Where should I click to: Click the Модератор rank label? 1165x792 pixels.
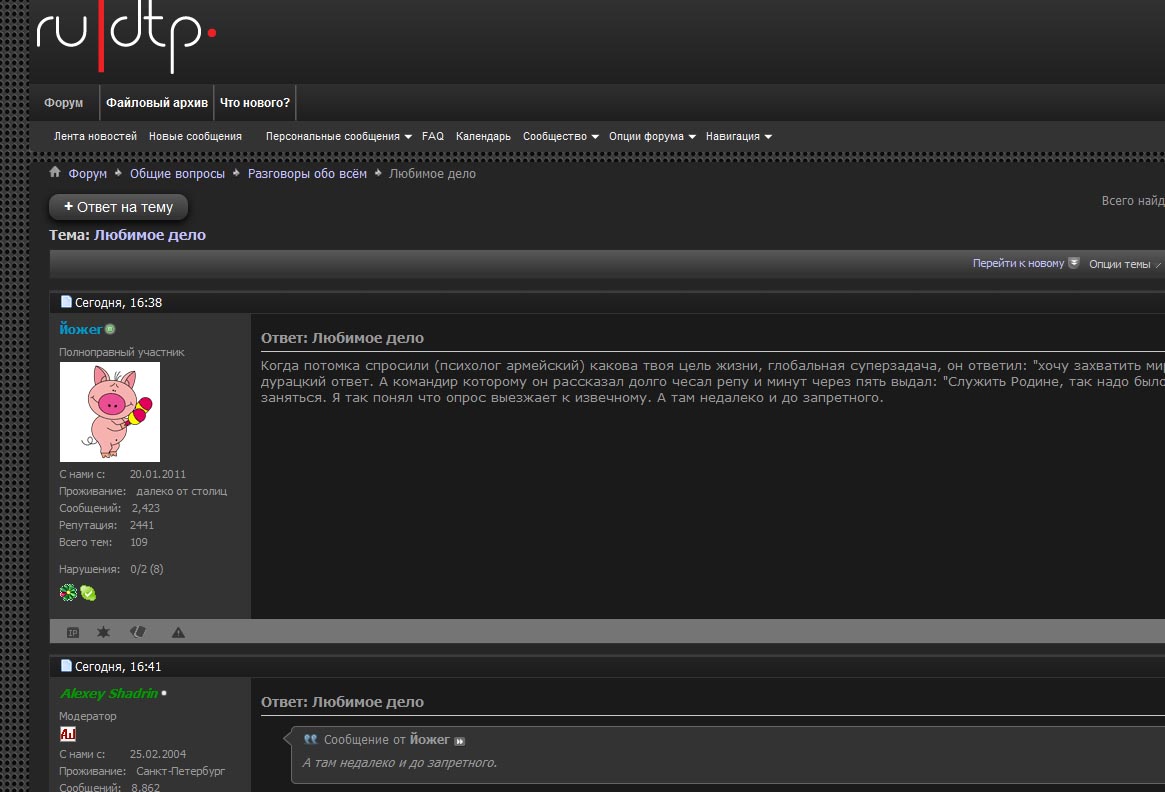[88, 716]
